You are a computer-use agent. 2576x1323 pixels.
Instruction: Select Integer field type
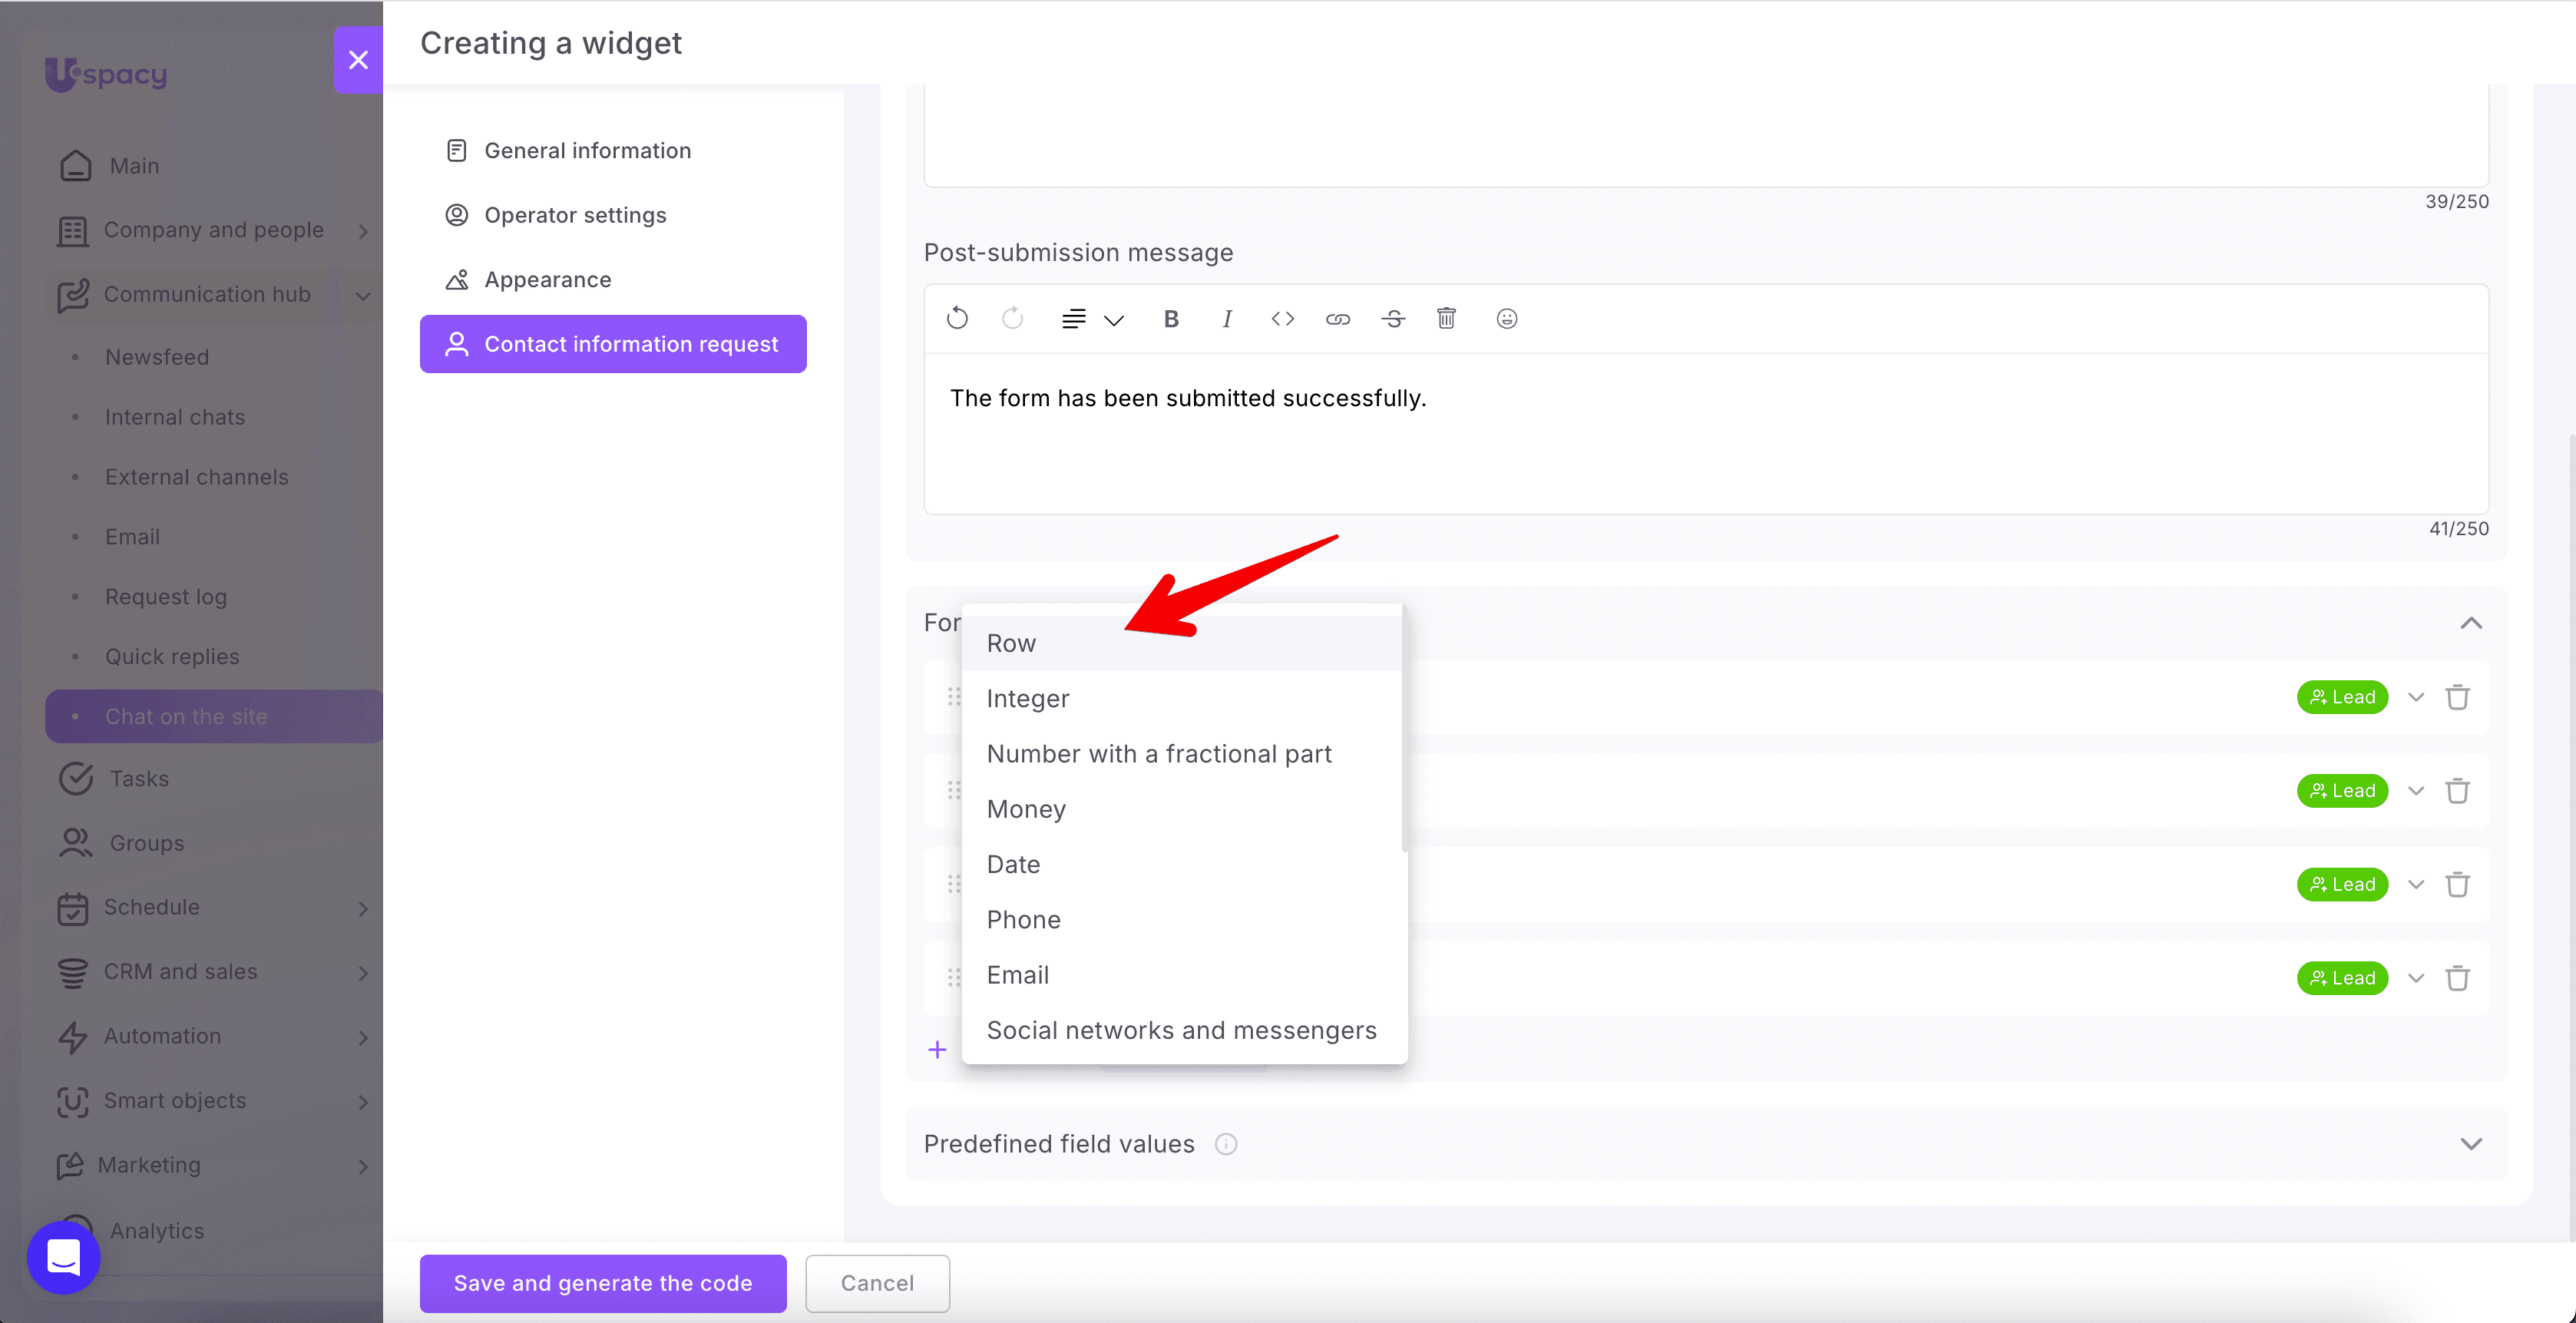coord(1182,698)
